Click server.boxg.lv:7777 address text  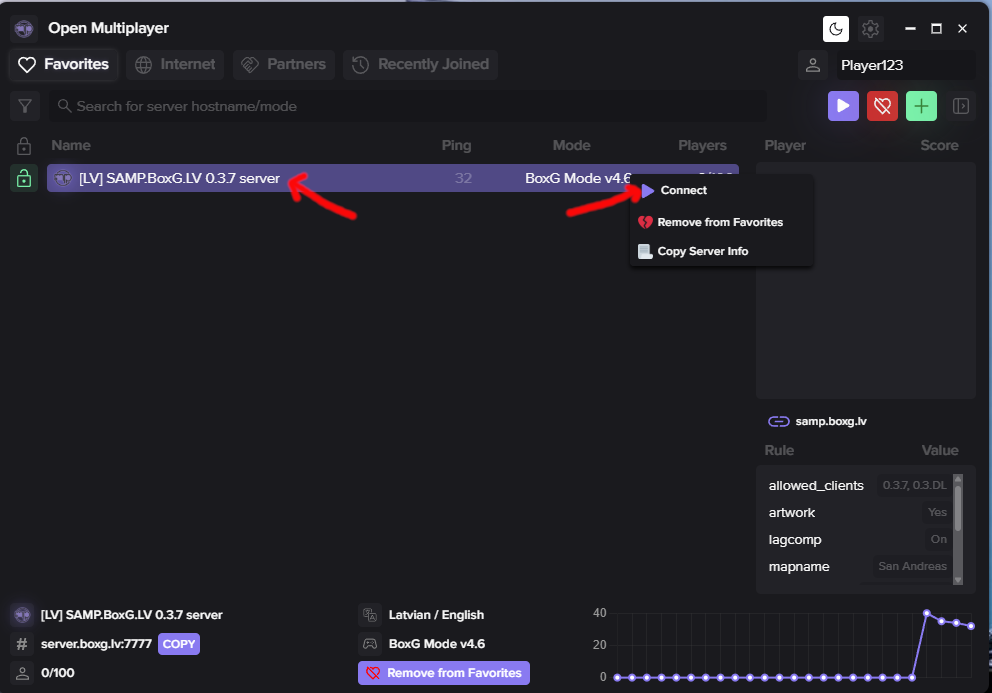click(96, 644)
